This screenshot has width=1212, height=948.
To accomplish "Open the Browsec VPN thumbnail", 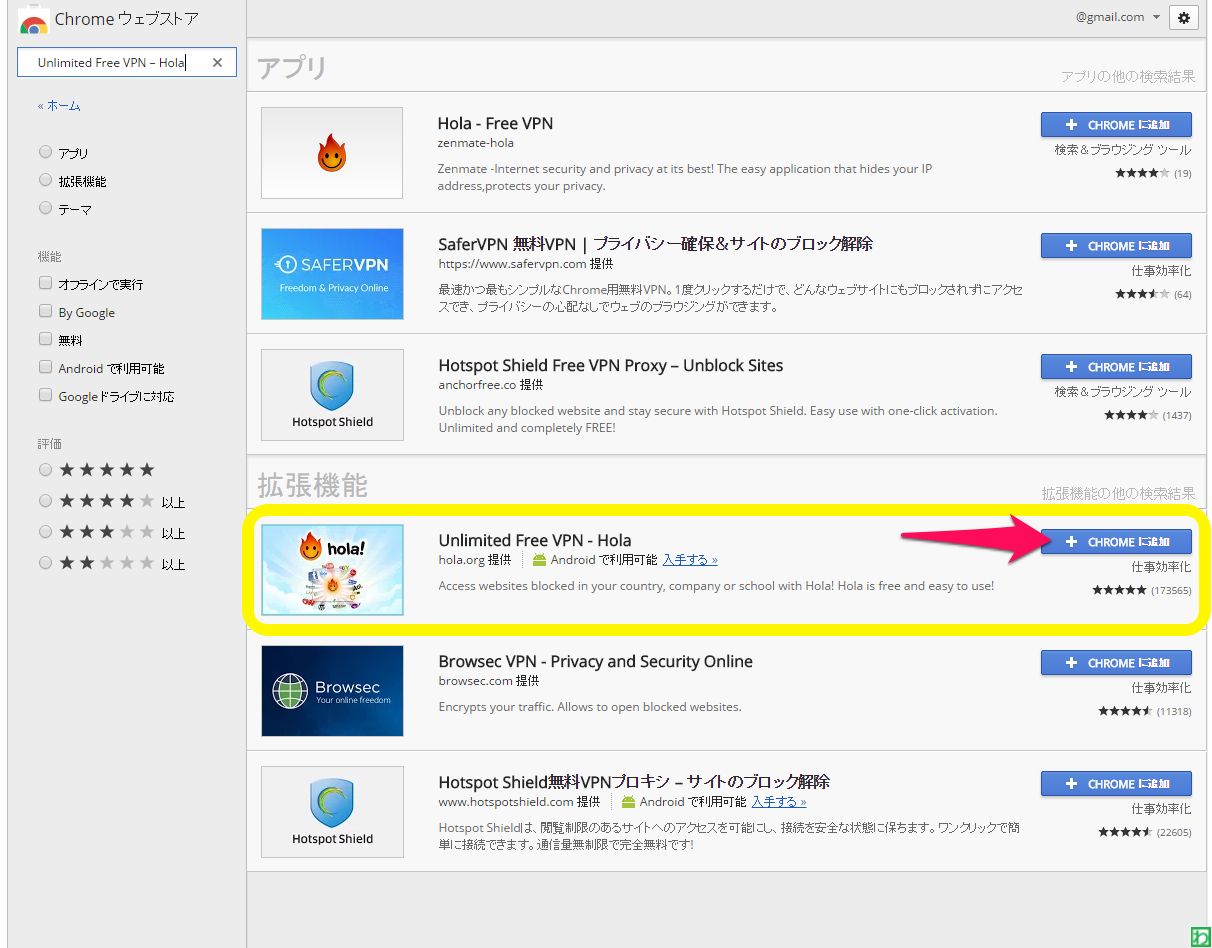I will (332, 691).
